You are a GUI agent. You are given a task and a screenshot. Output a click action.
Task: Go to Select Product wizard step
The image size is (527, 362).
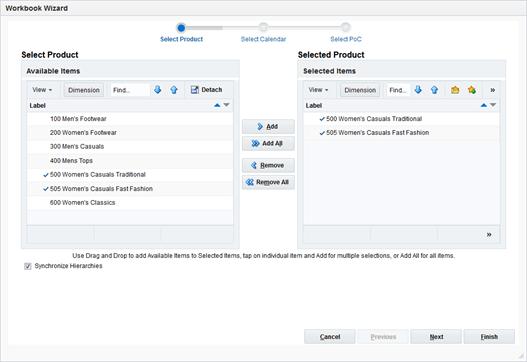click(181, 33)
